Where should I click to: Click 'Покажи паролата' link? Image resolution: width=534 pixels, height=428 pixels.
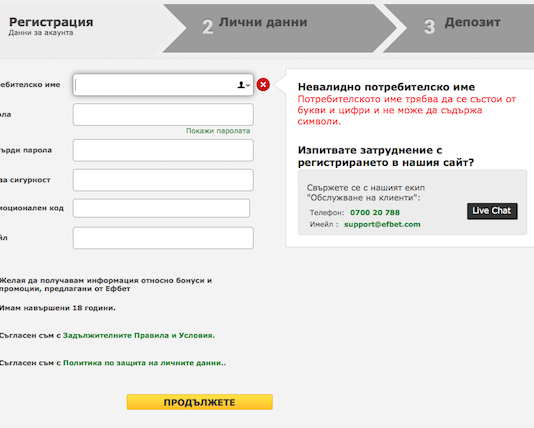[x=218, y=131]
